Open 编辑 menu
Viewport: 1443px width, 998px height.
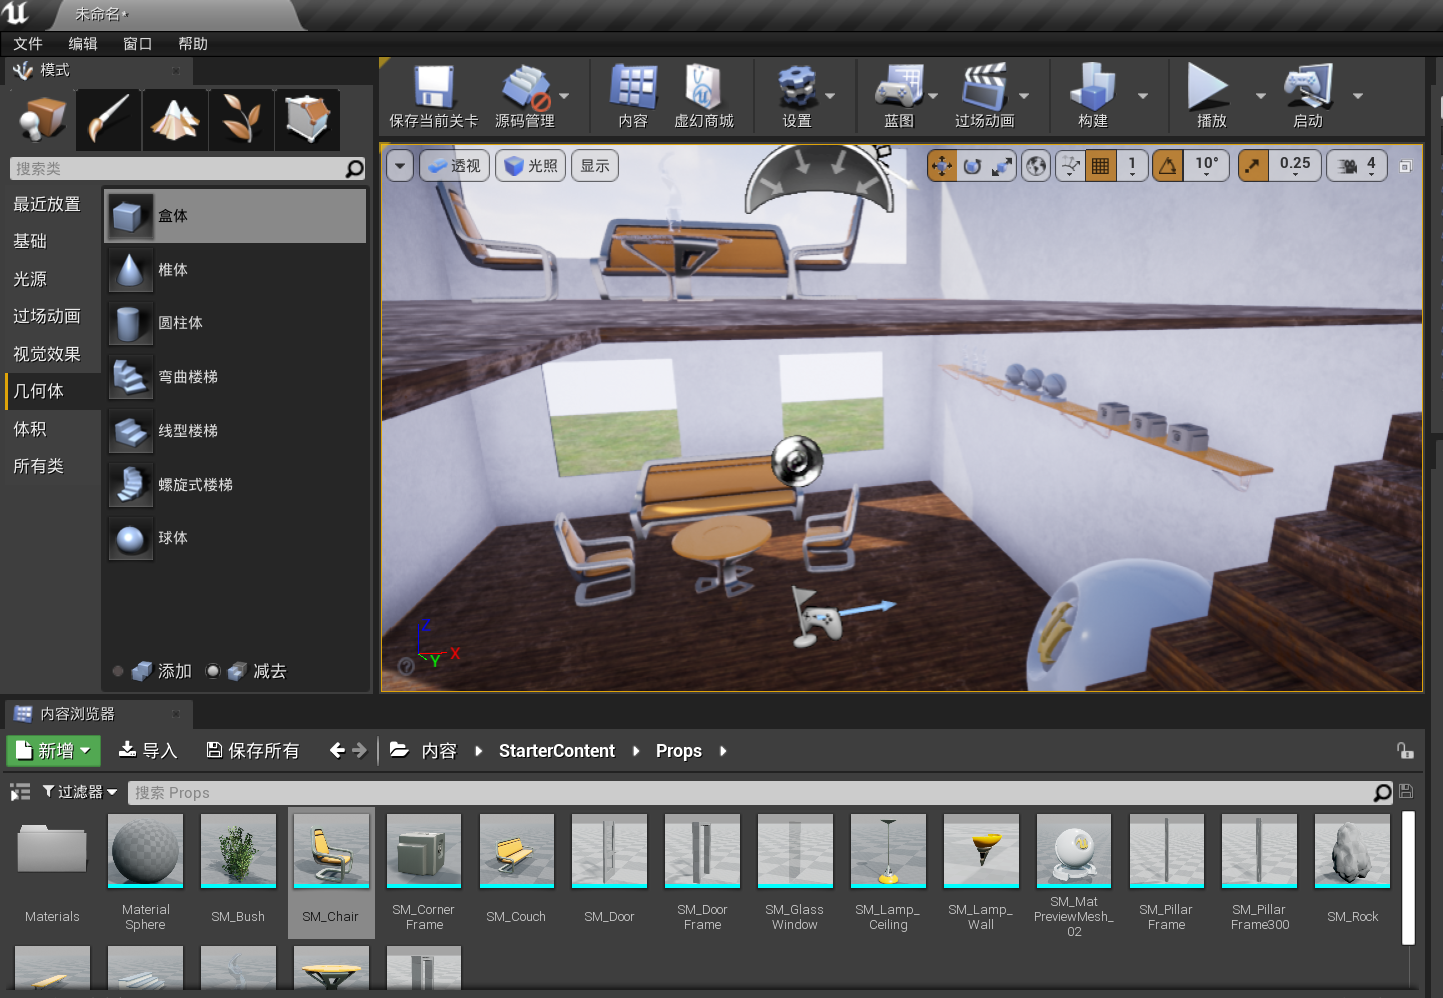[x=83, y=44]
